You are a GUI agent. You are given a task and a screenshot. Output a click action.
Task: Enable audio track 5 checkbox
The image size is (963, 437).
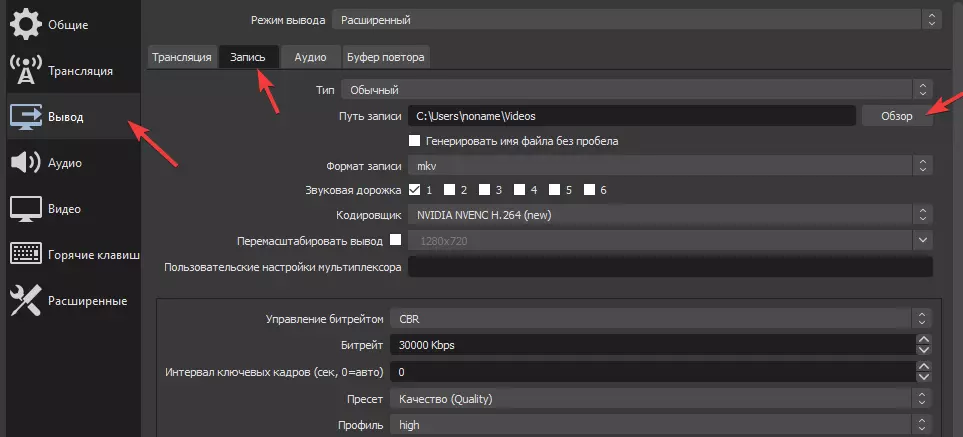click(x=555, y=190)
